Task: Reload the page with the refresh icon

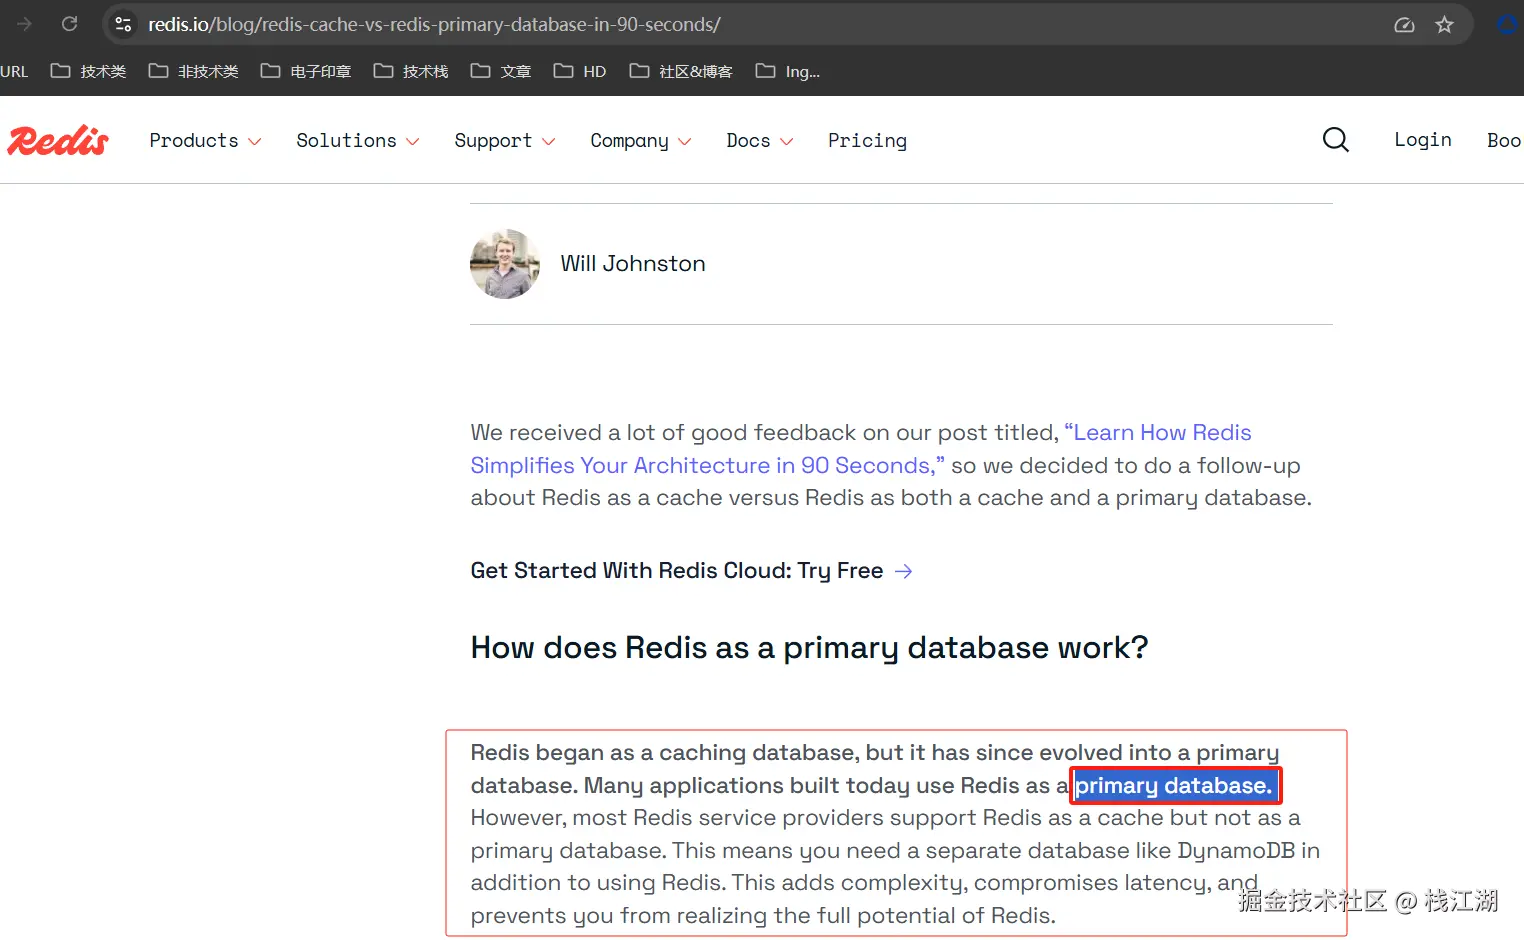Action: 69,24
